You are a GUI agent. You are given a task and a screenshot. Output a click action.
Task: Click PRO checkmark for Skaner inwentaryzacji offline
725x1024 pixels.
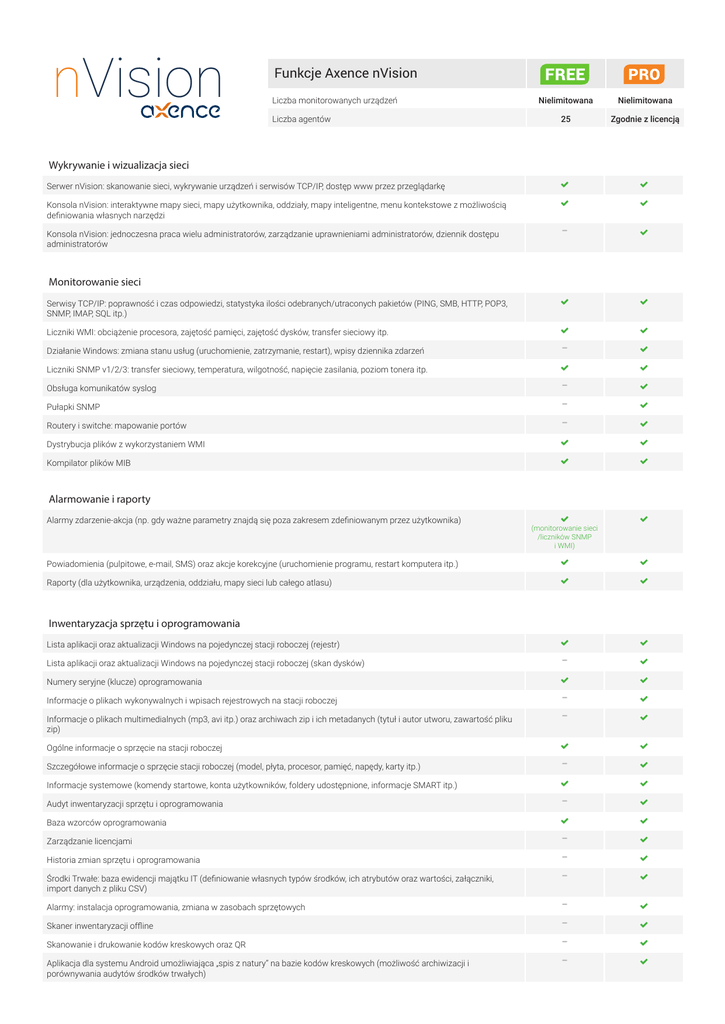[x=644, y=924]
